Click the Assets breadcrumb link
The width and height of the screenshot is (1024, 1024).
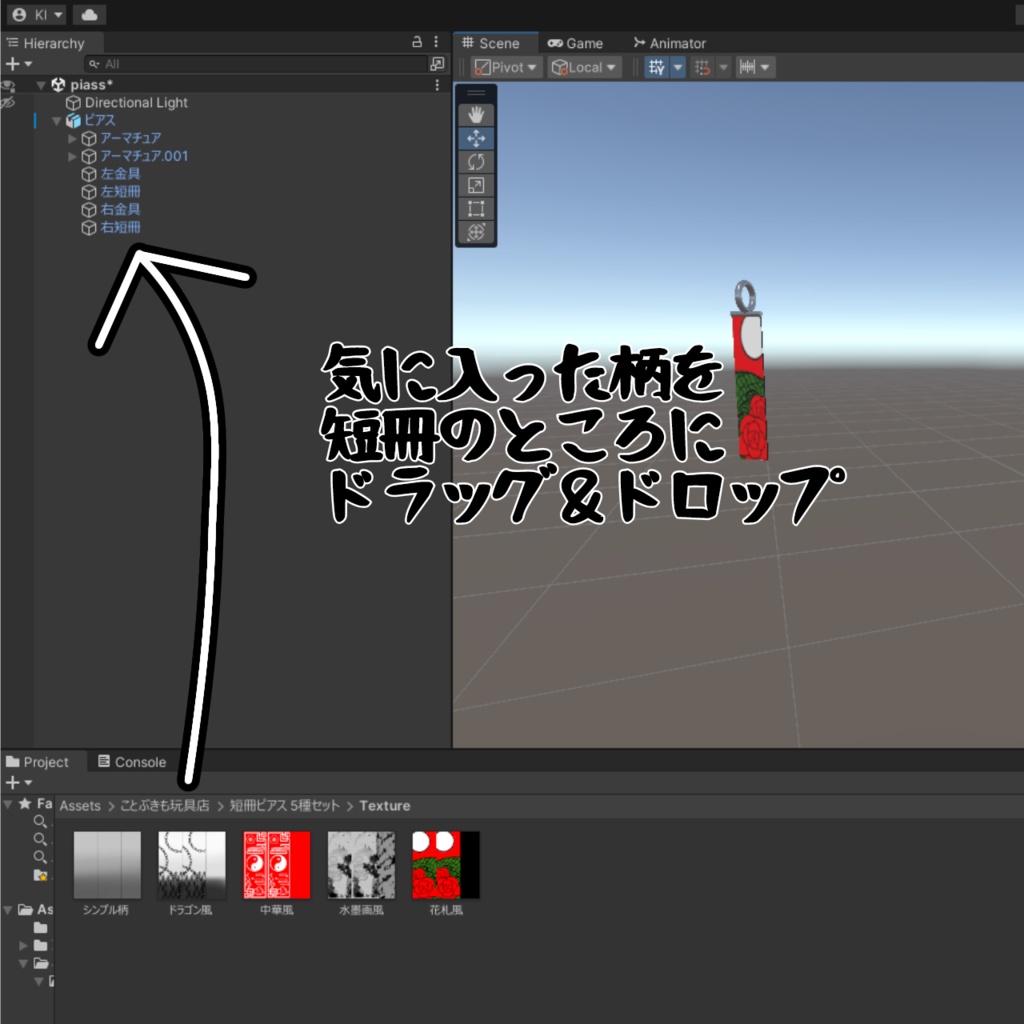(x=79, y=805)
